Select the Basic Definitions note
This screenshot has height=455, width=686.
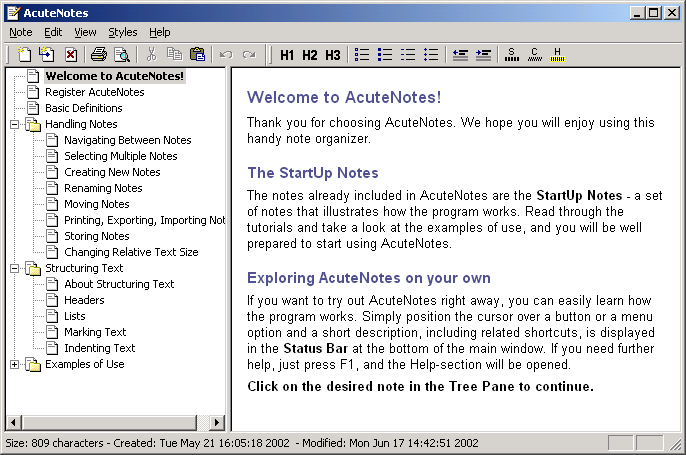pos(84,108)
